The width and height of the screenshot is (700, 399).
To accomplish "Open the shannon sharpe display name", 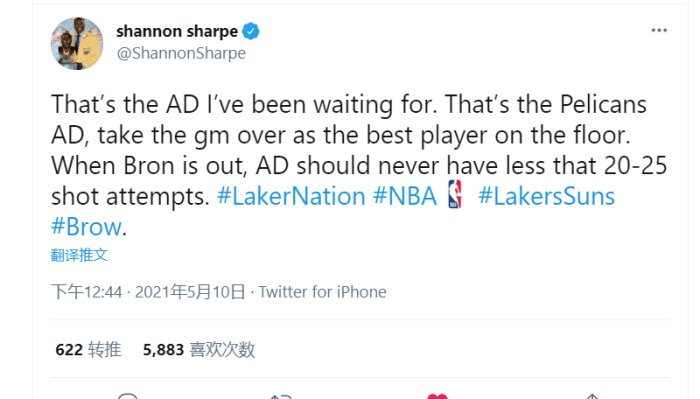I will pyautogui.click(x=177, y=31).
